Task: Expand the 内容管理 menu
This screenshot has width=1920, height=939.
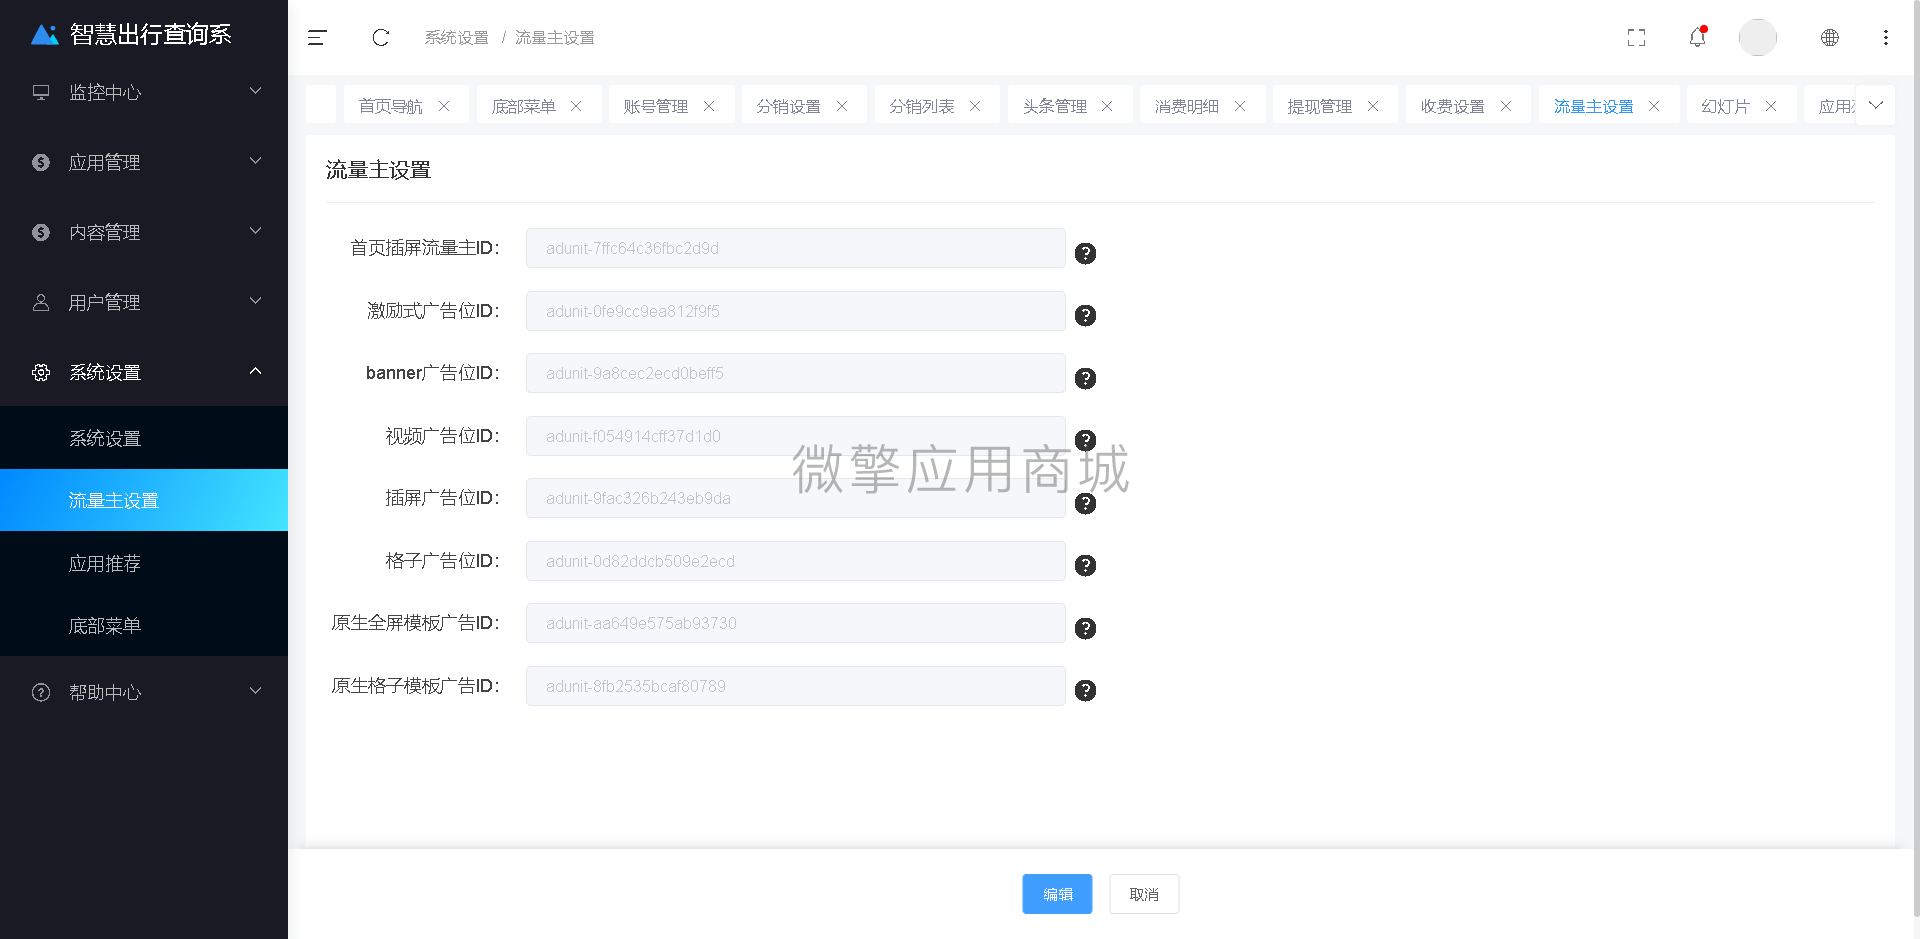Action: coord(144,232)
